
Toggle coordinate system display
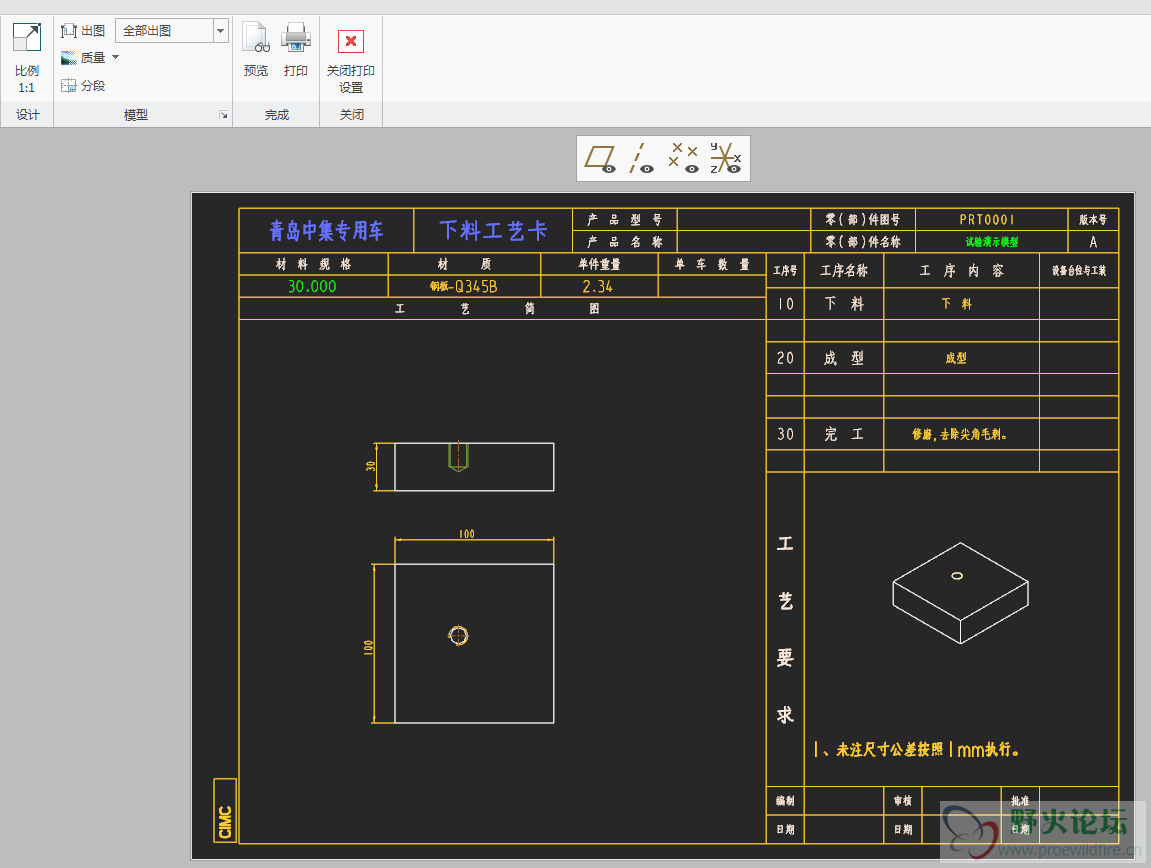pyautogui.click(x=725, y=159)
